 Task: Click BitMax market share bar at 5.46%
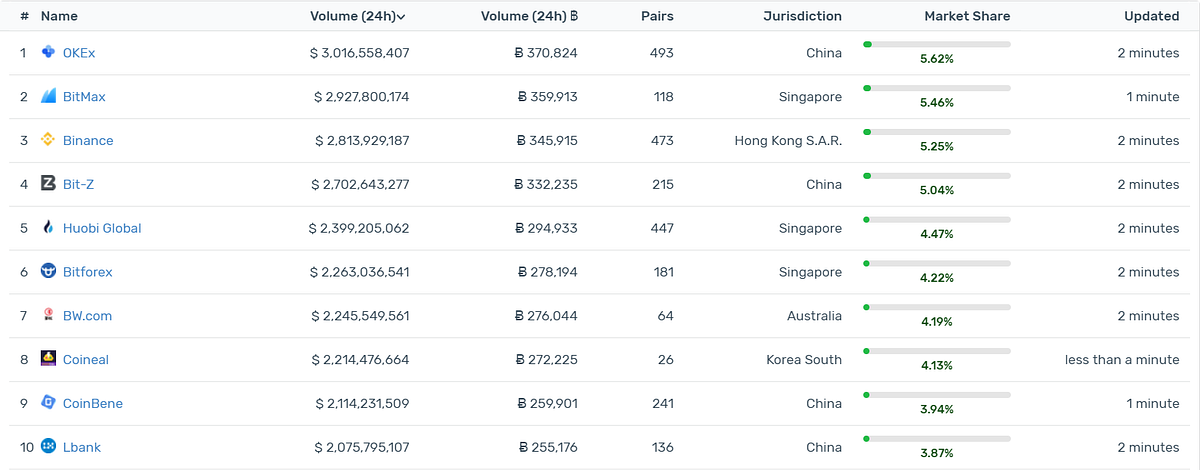937,88
